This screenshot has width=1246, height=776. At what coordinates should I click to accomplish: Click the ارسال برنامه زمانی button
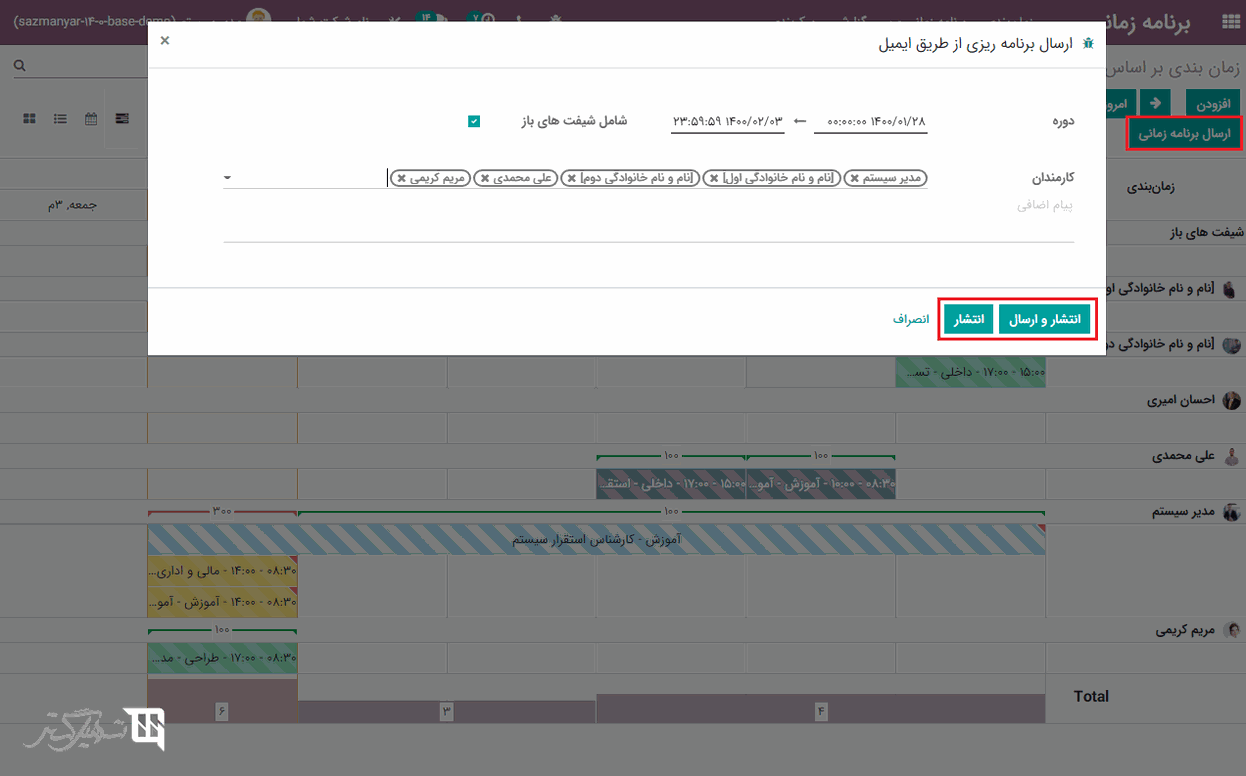click(x=1185, y=134)
